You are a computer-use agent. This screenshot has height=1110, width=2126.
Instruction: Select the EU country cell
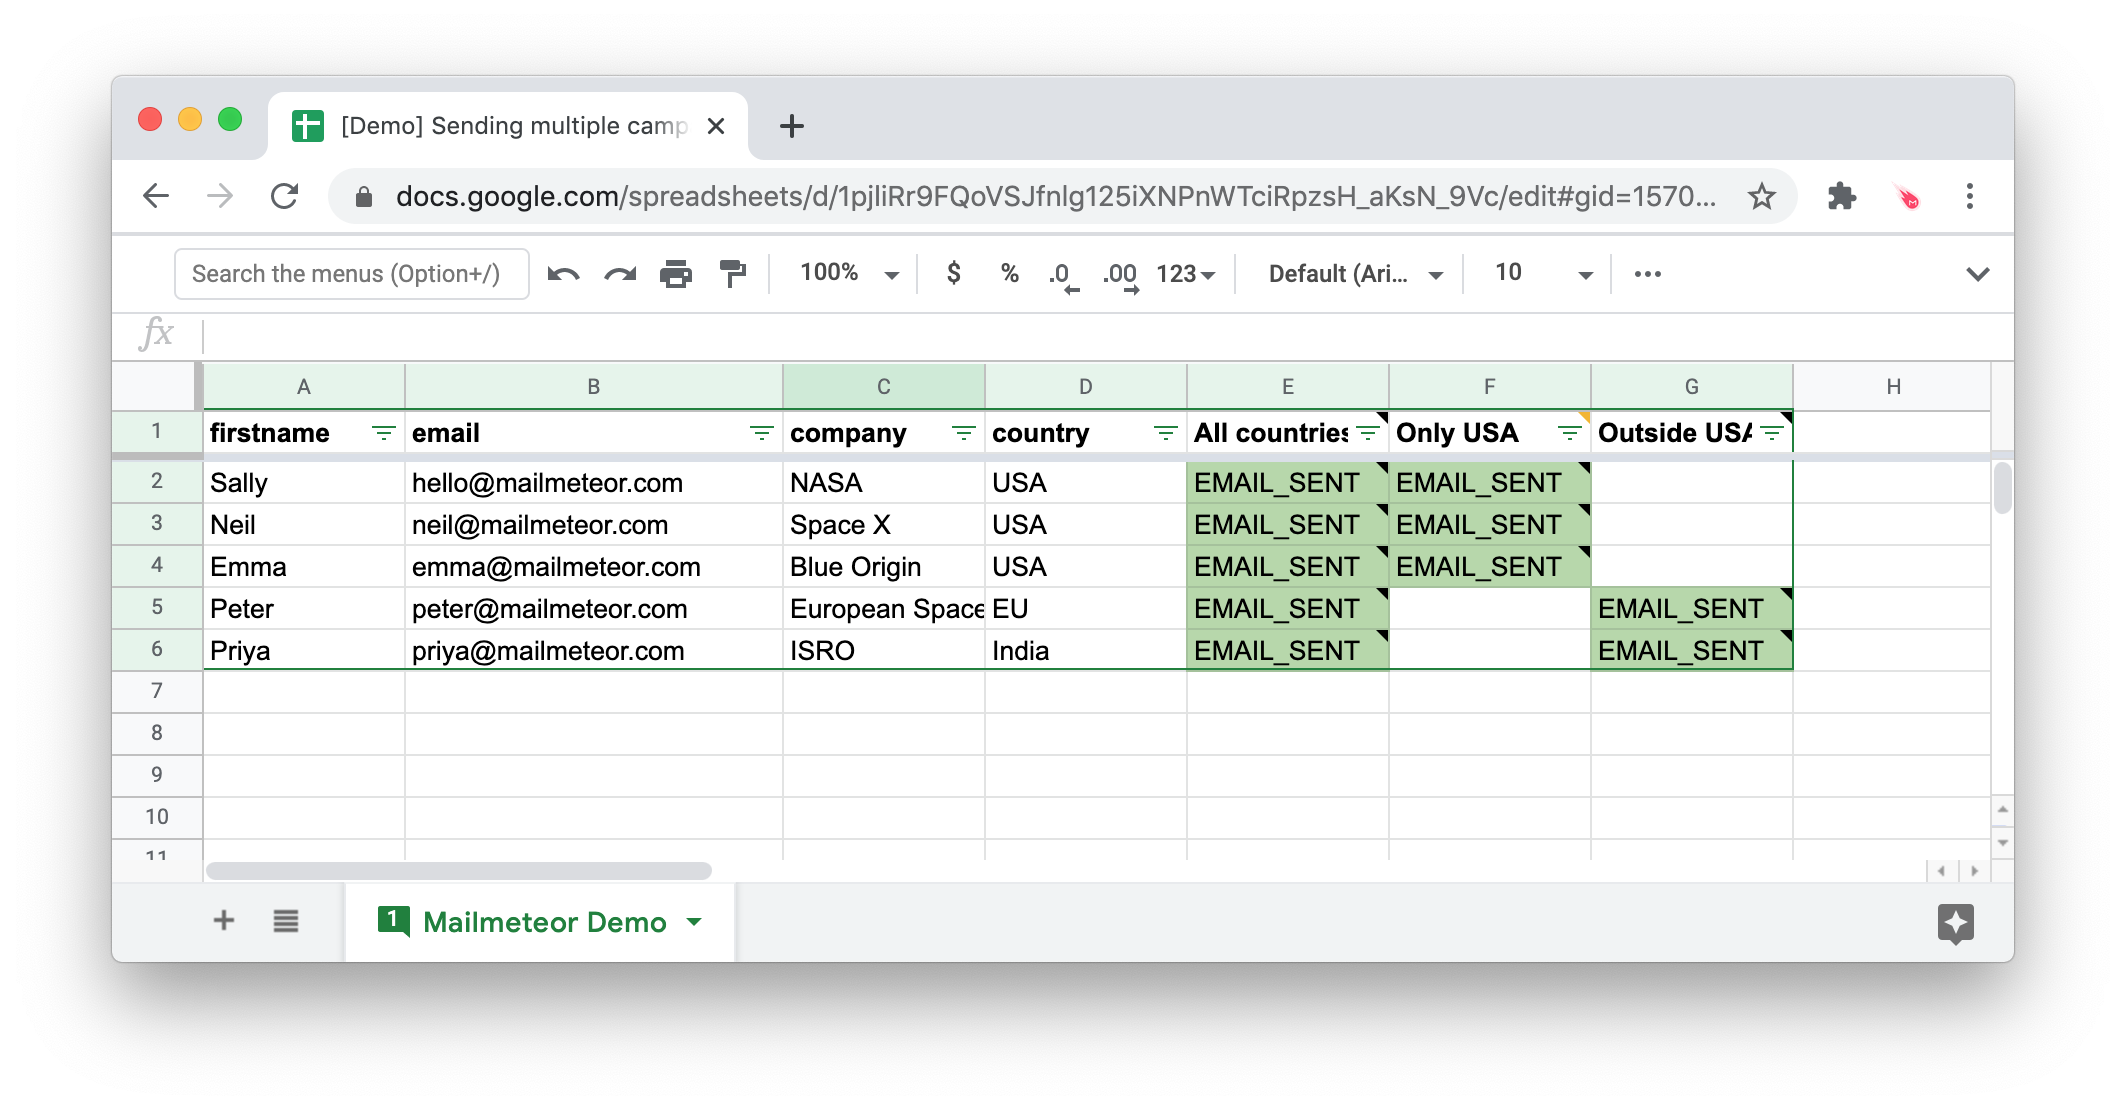pos(1086,609)
